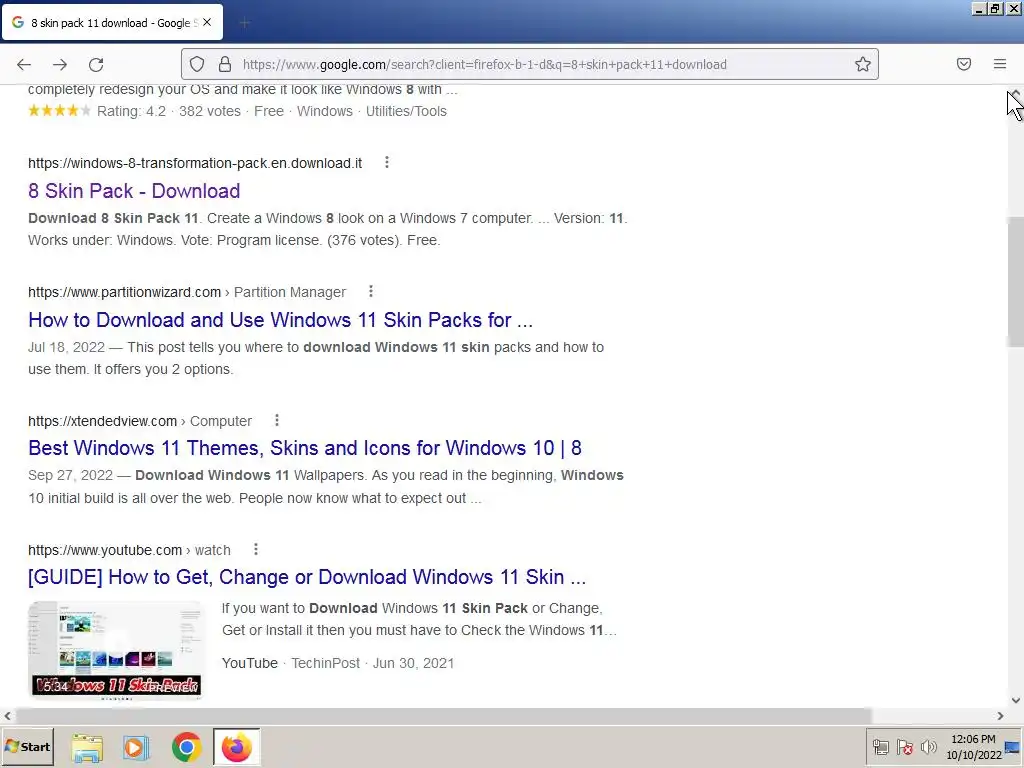
Task: Go forward to the next page
Action: (x=60, y=64)
